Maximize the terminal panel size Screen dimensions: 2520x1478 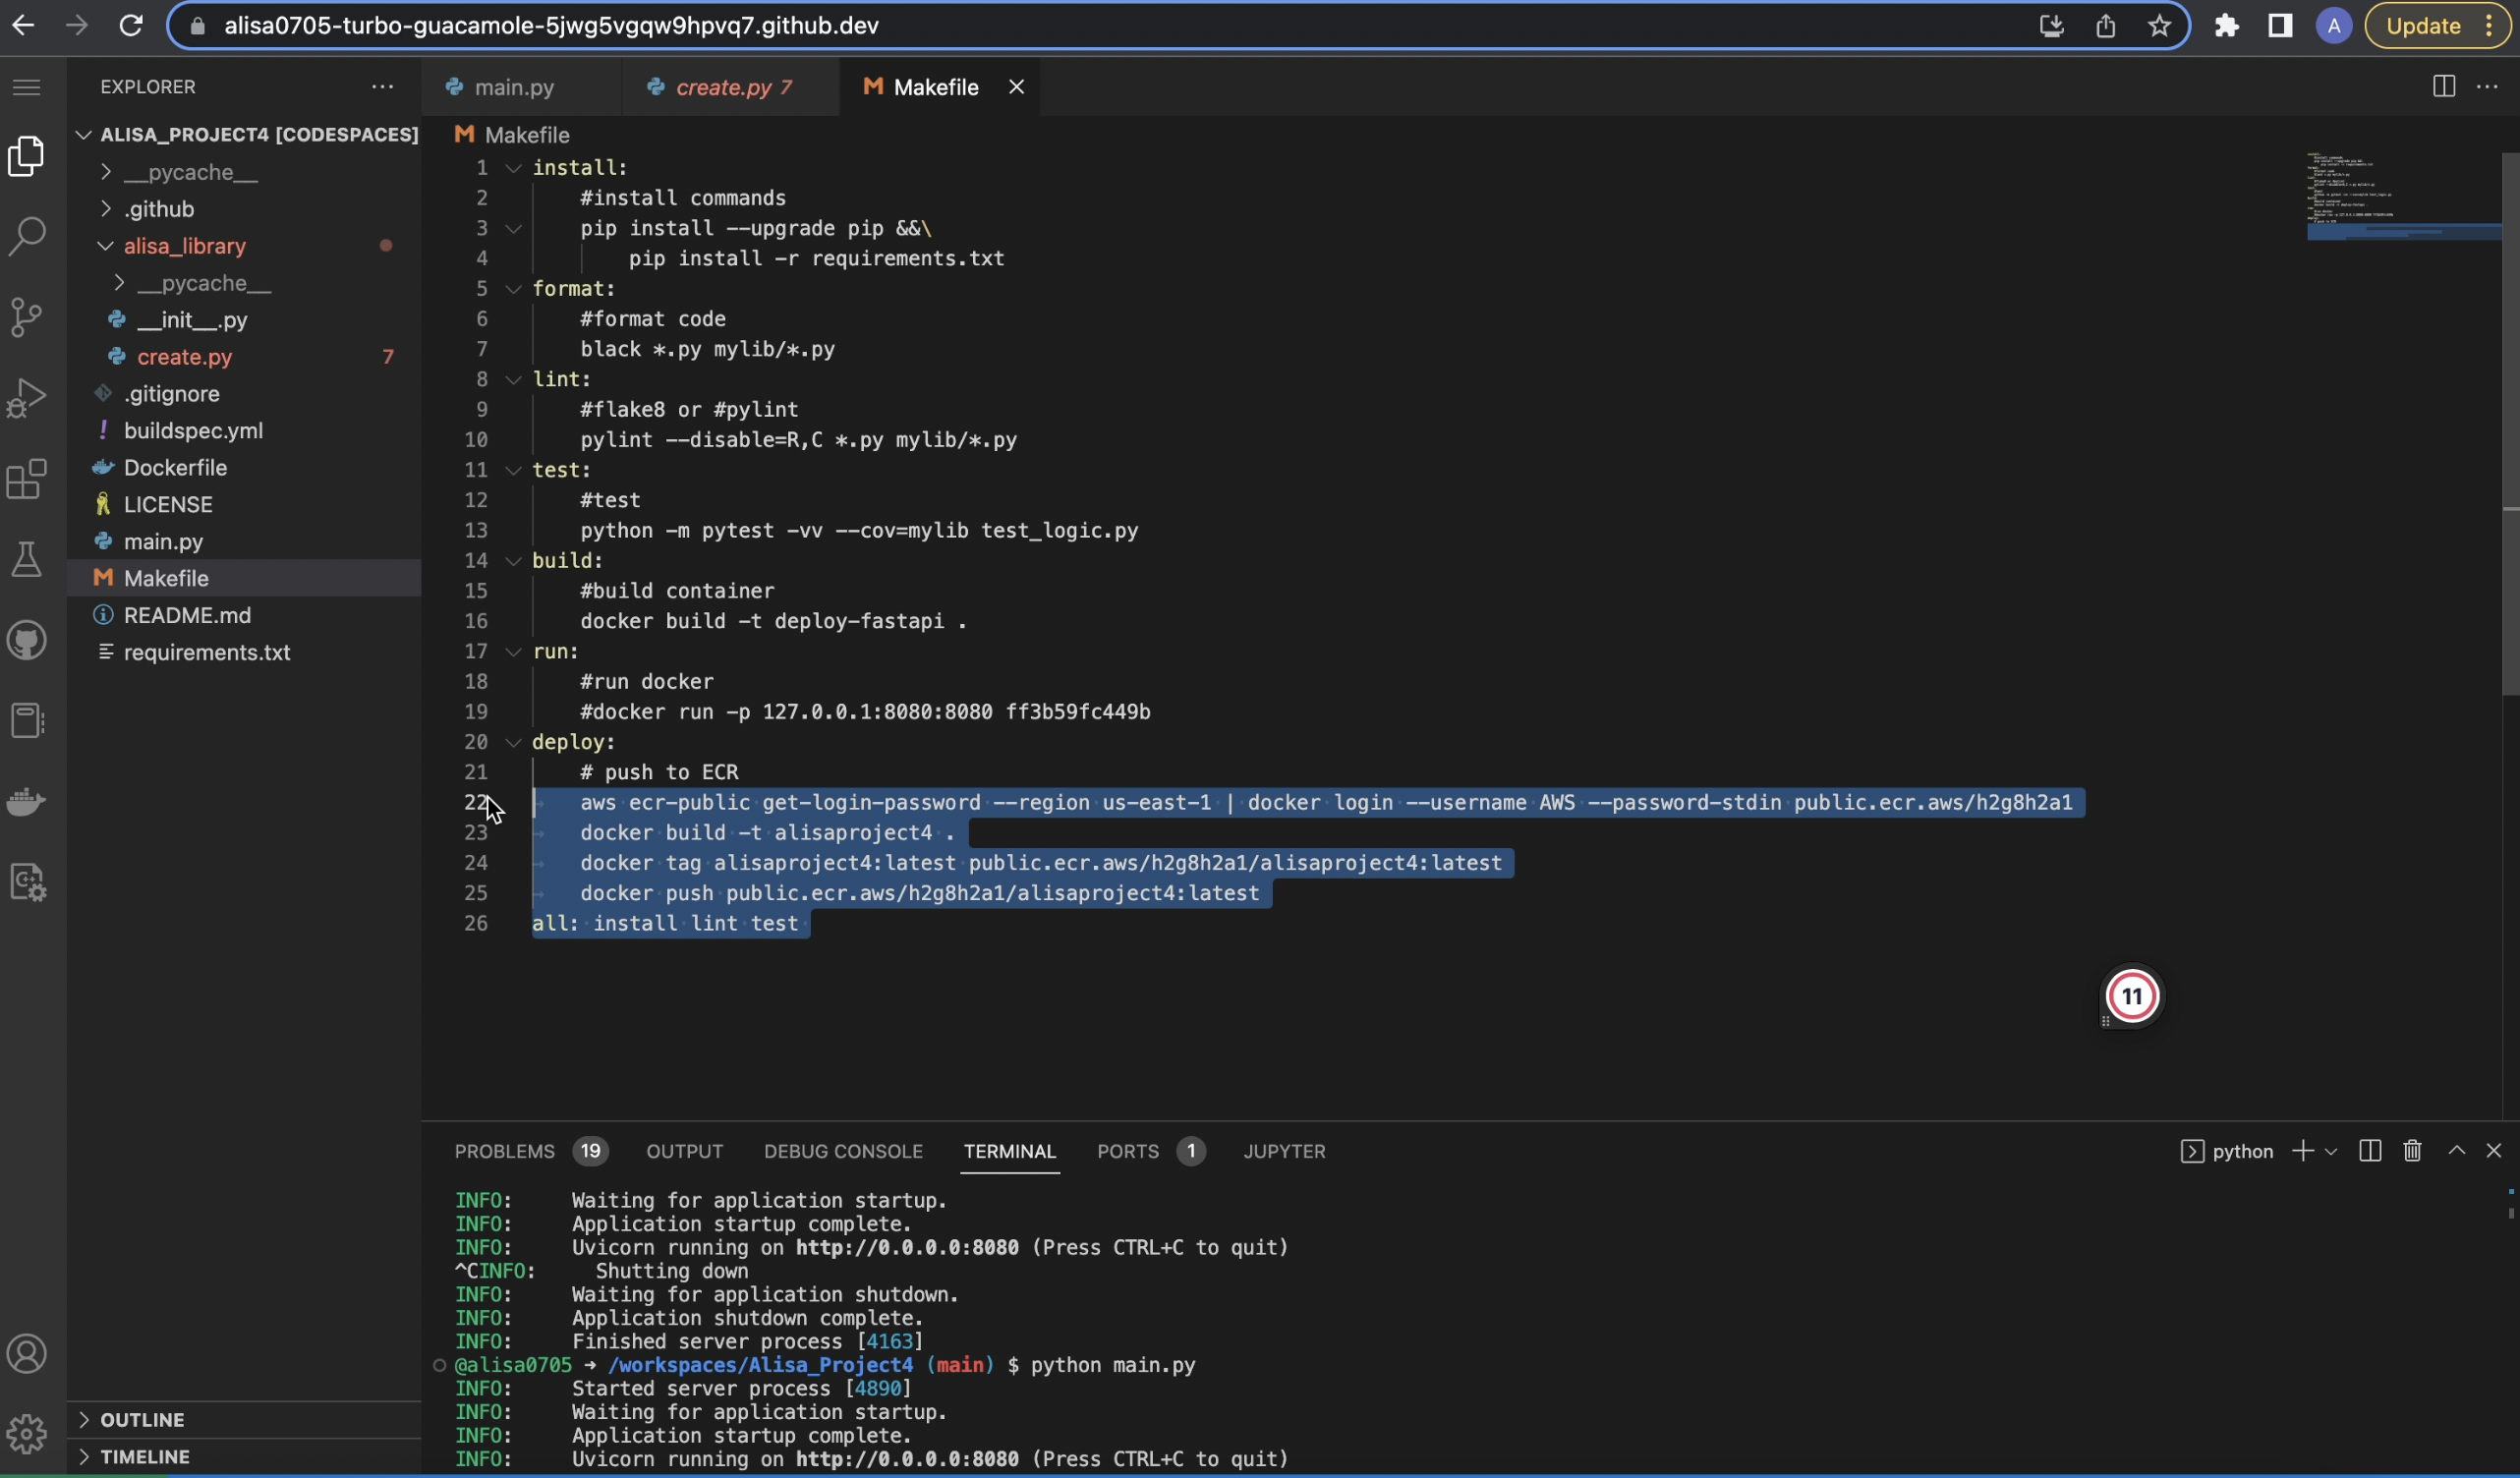pyautogui.click(x=2456, y=1151)
